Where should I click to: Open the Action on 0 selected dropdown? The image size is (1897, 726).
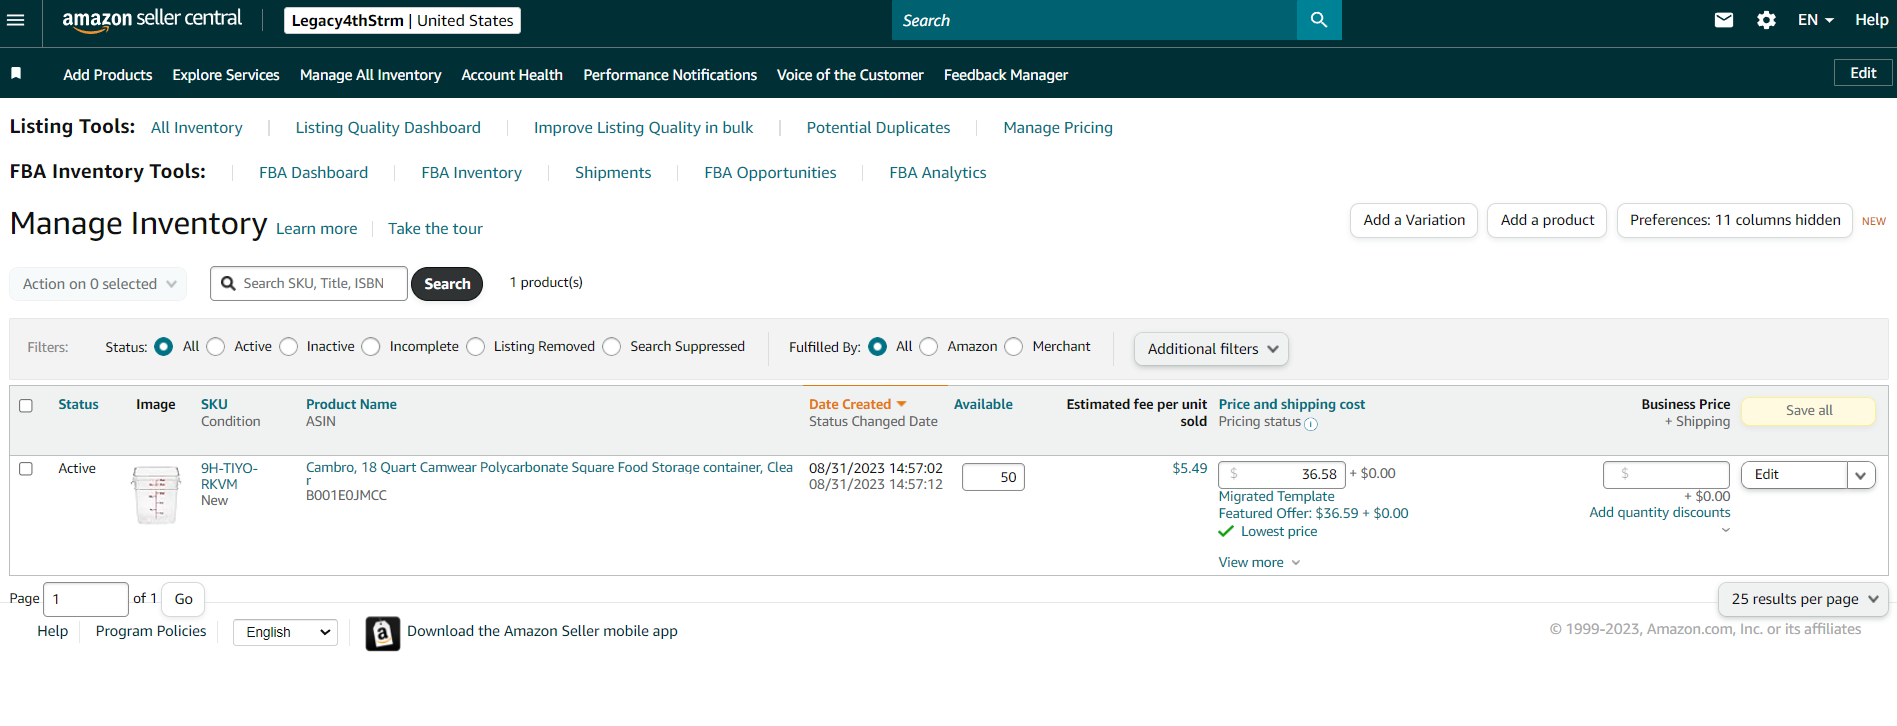(99, 284)
